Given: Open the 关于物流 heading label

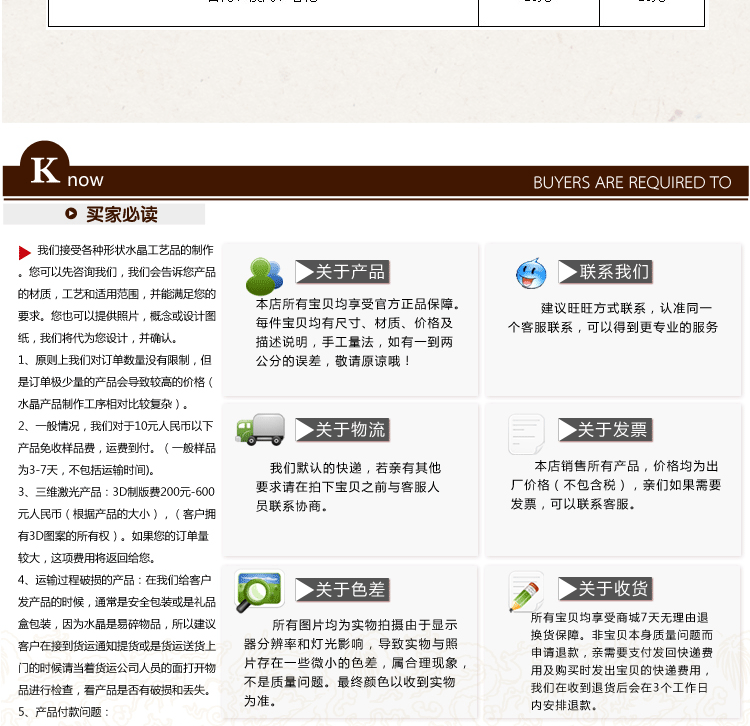Looking at the screenshot, I should pyautogui.click(x=342, y=429).
